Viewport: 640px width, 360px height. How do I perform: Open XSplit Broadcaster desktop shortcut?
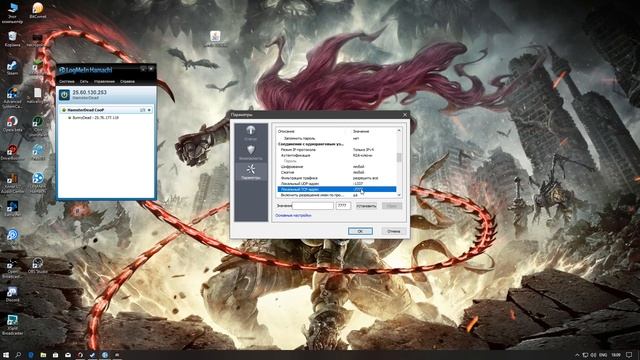click(x=12, y=325)
